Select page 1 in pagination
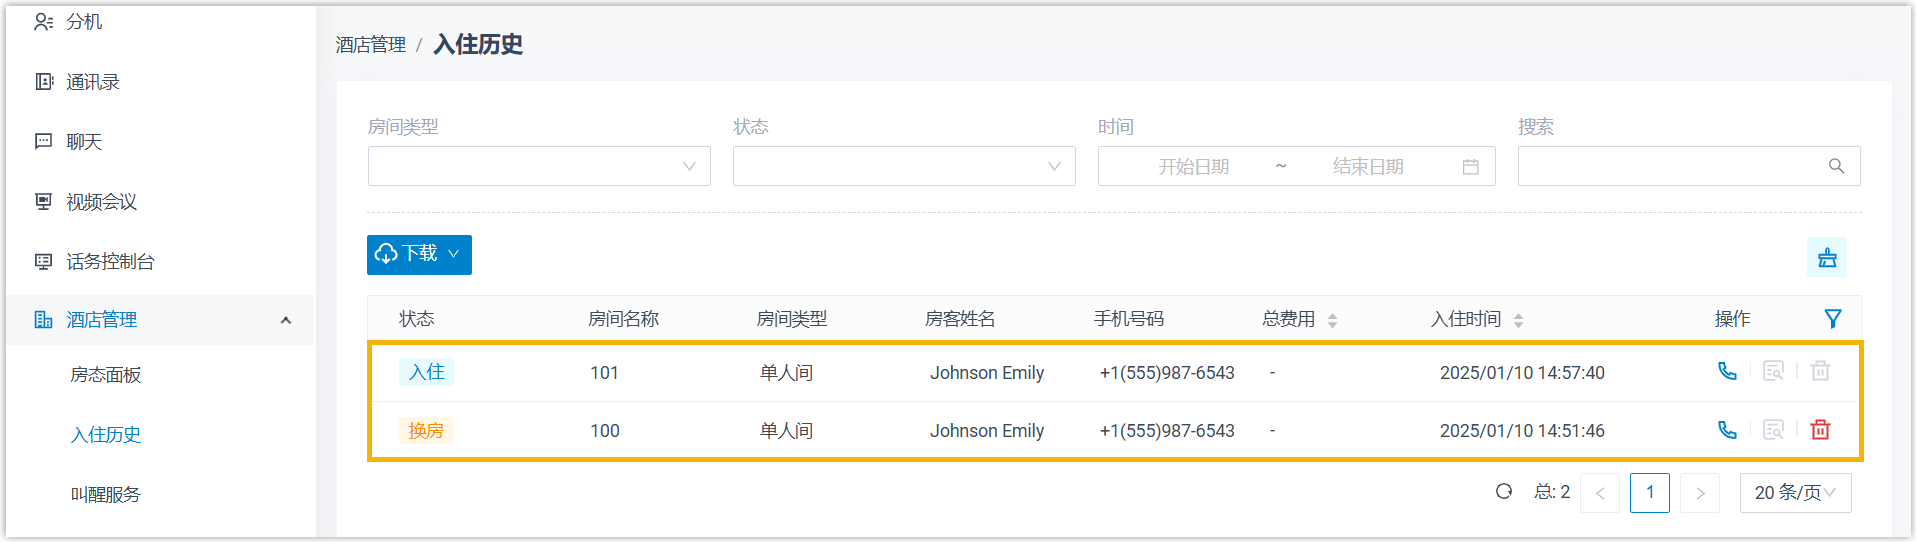The image size is (1917, 543). [1649, 493]
